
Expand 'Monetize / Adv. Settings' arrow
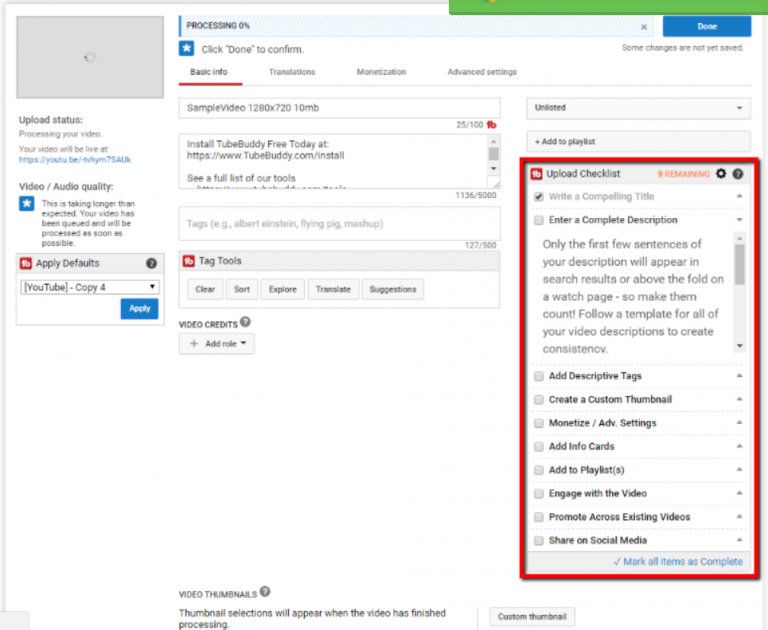(x=740, y=422)
